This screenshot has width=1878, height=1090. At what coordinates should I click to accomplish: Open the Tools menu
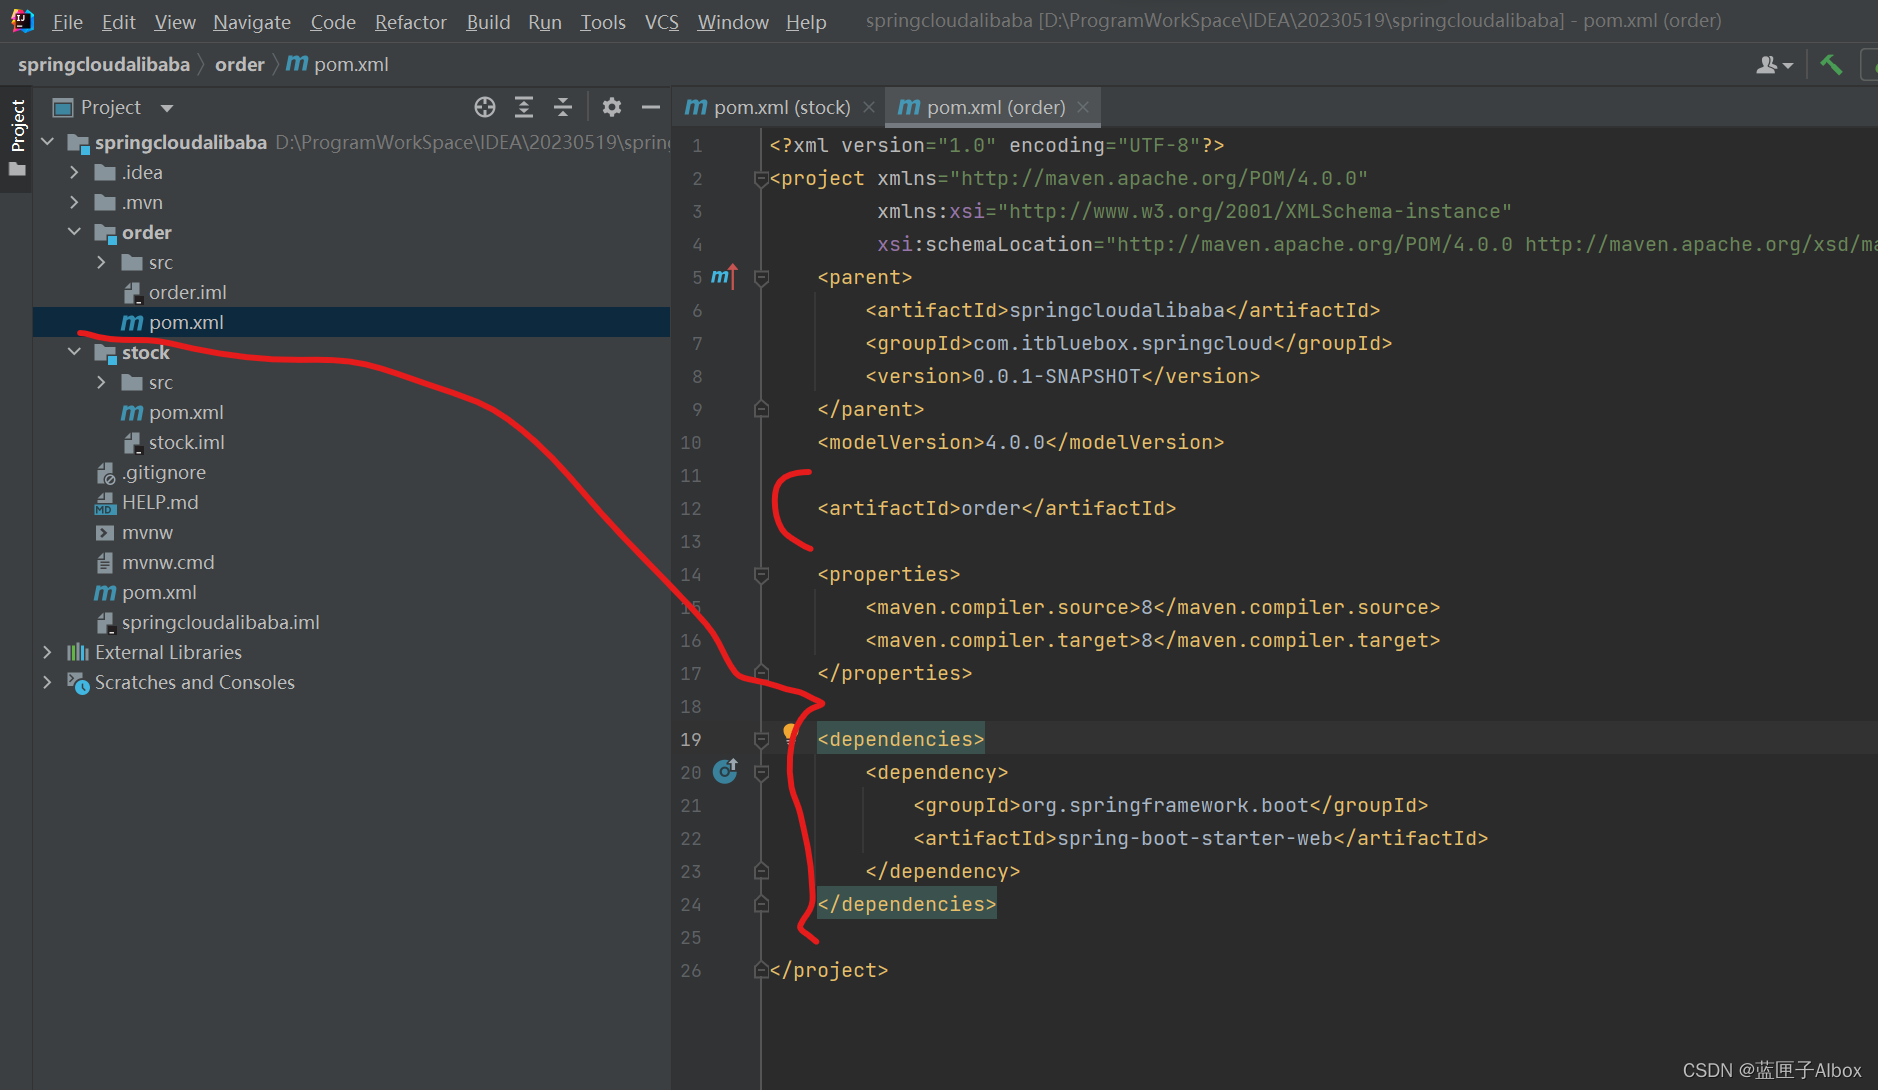coord(603,22)
